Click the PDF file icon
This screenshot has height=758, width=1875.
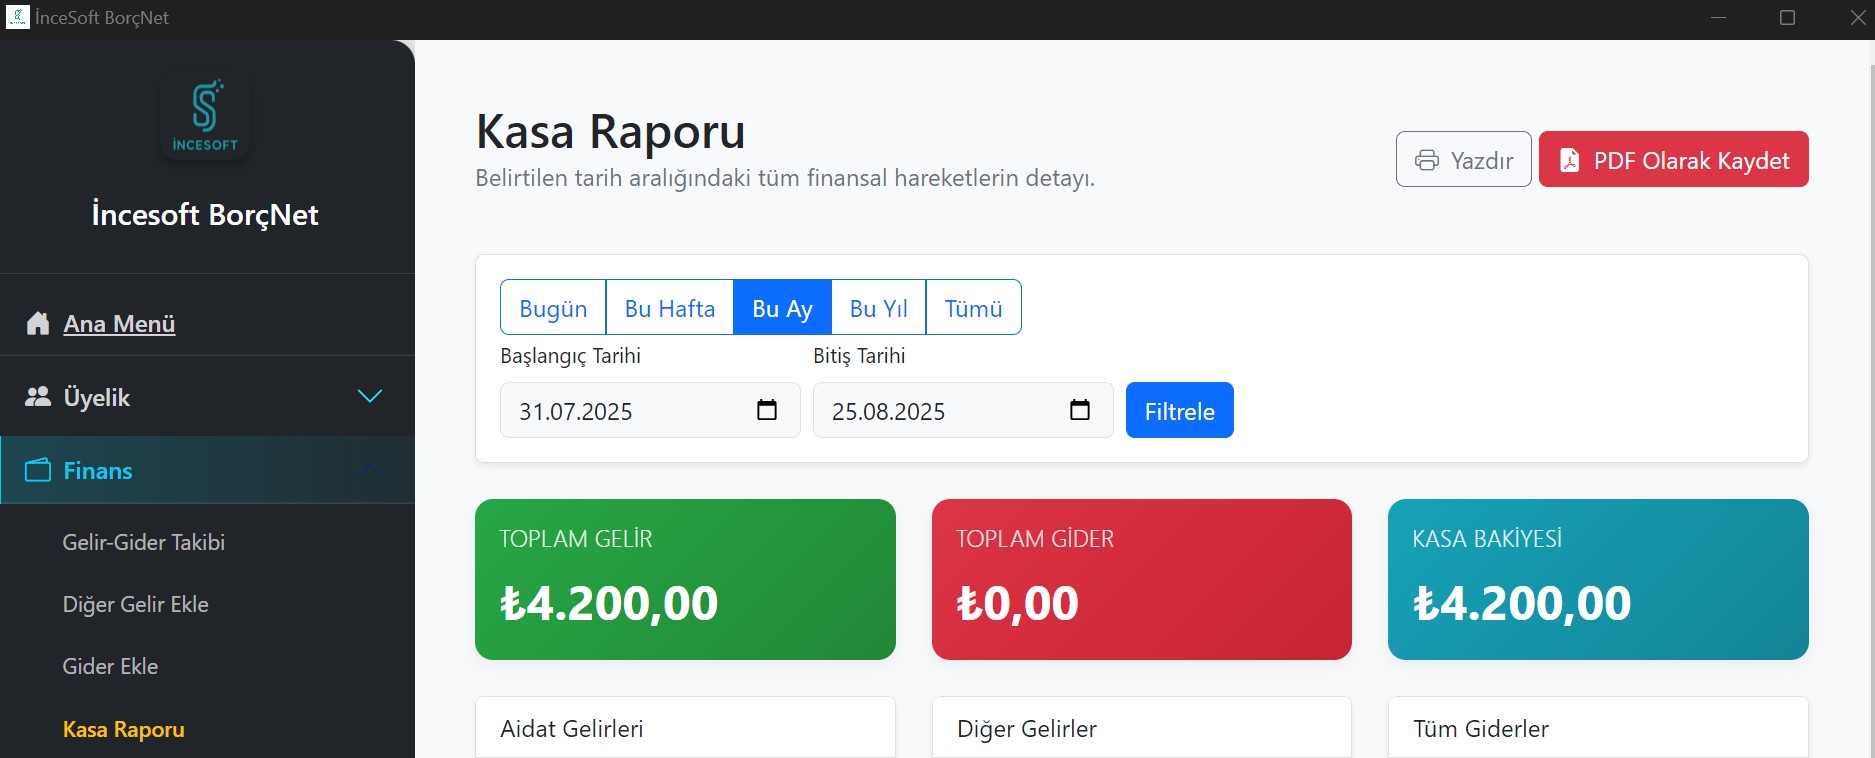[x=1569, y=160]
